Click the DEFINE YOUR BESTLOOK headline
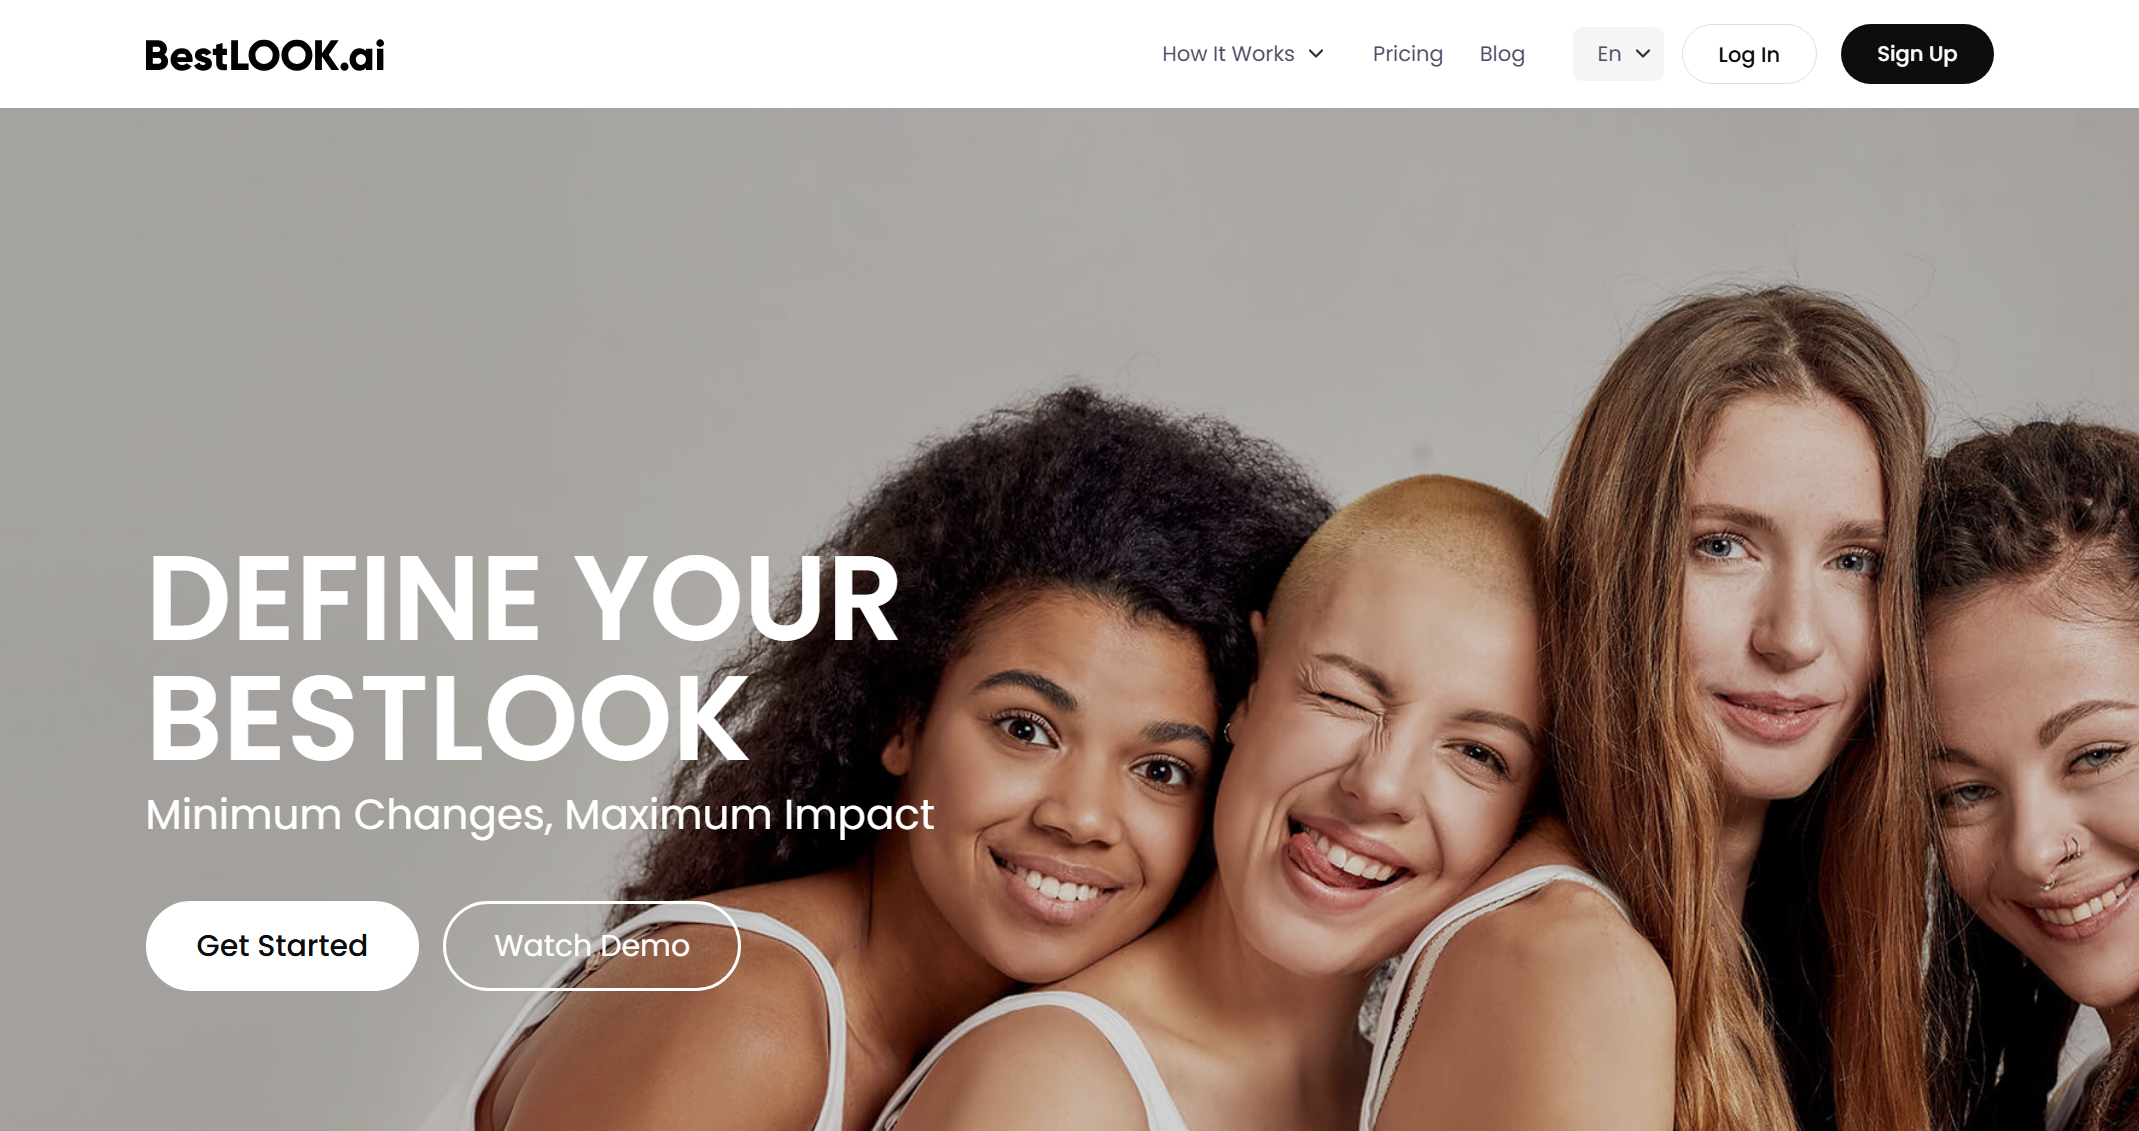This screenshot has width=2139, height=1131. click(x=523, y=657)
